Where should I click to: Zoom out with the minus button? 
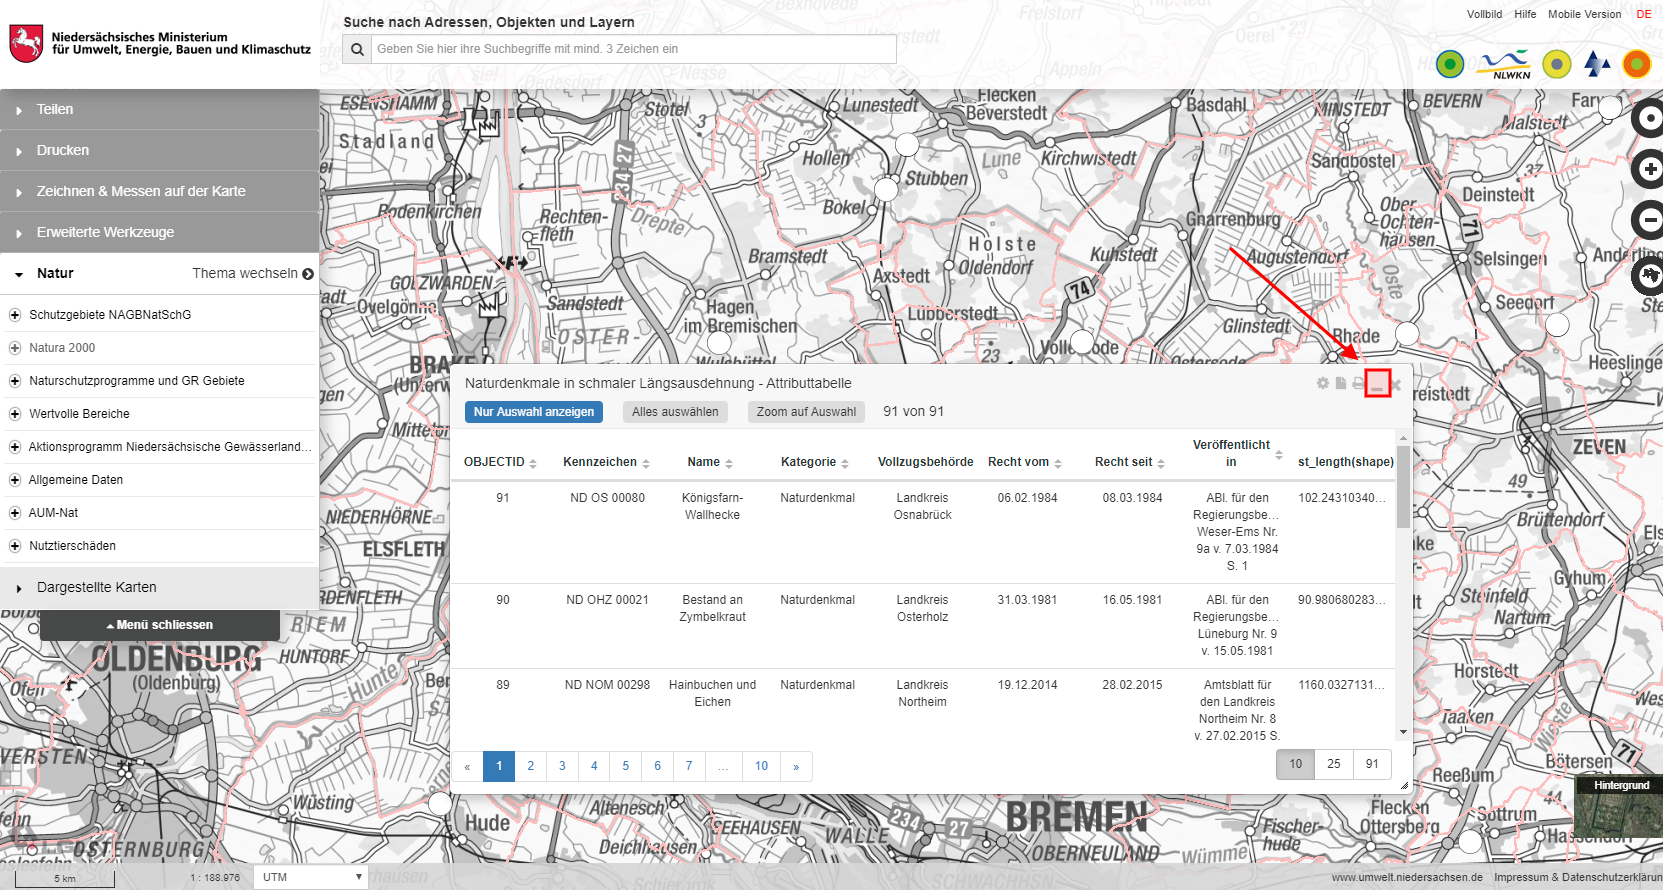click(x=1648, y=220)
